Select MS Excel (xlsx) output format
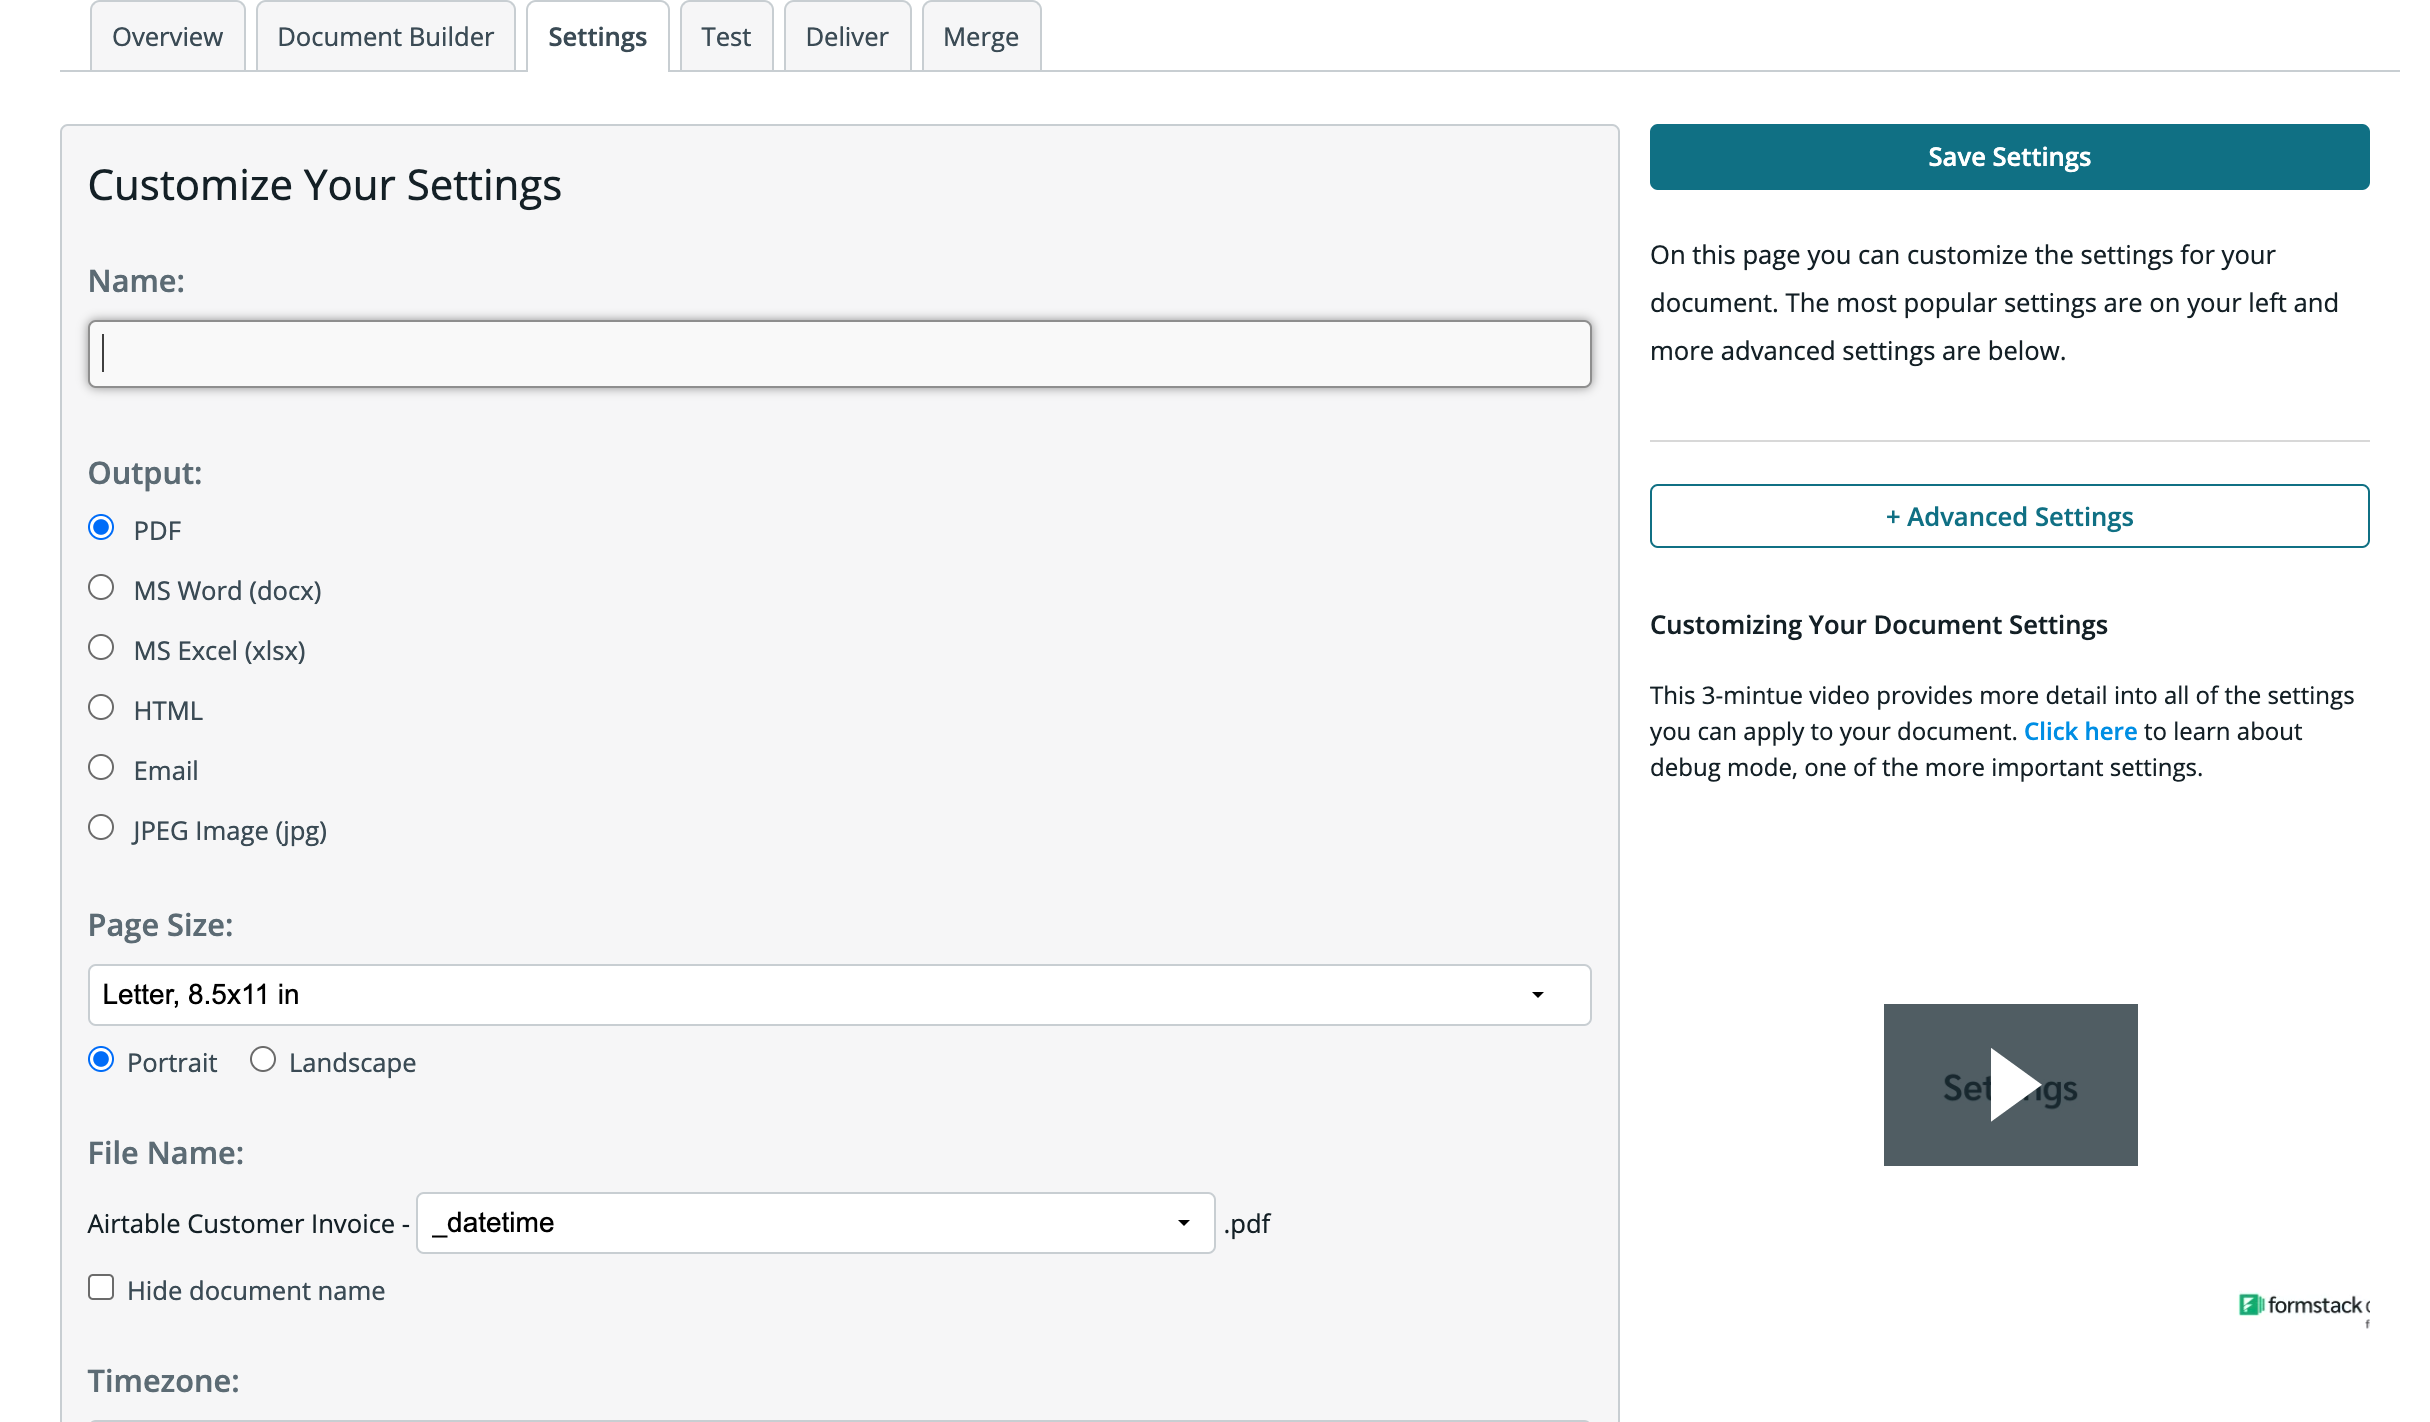The height and width of the screenshot is (1422, 2430). 101,648
